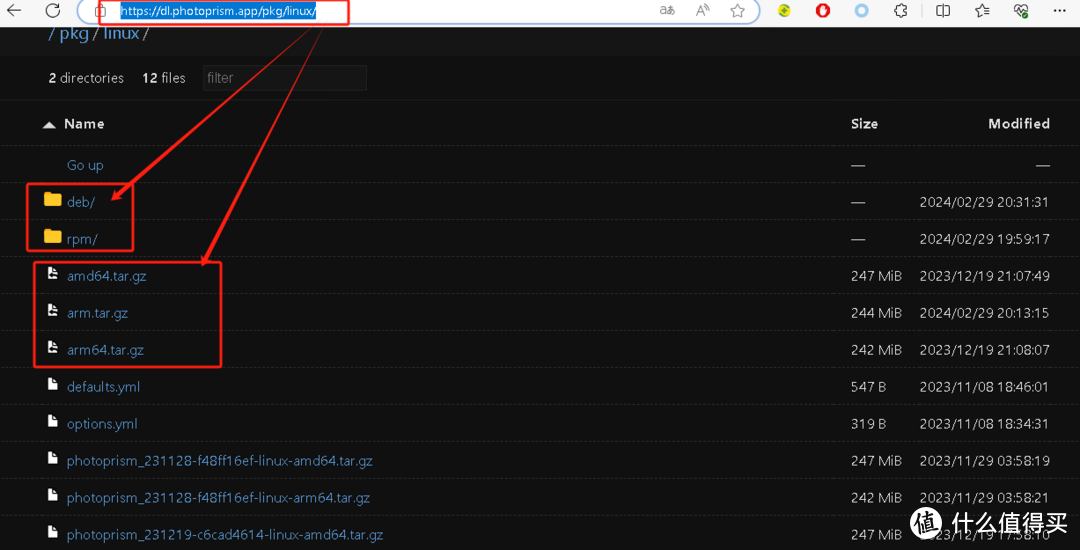The height and width of the screenshot is (550, 1080).
Task: Click modified date 2023/11/29 03:58:21
Action: pyautogui.click(x=985, y=498)
